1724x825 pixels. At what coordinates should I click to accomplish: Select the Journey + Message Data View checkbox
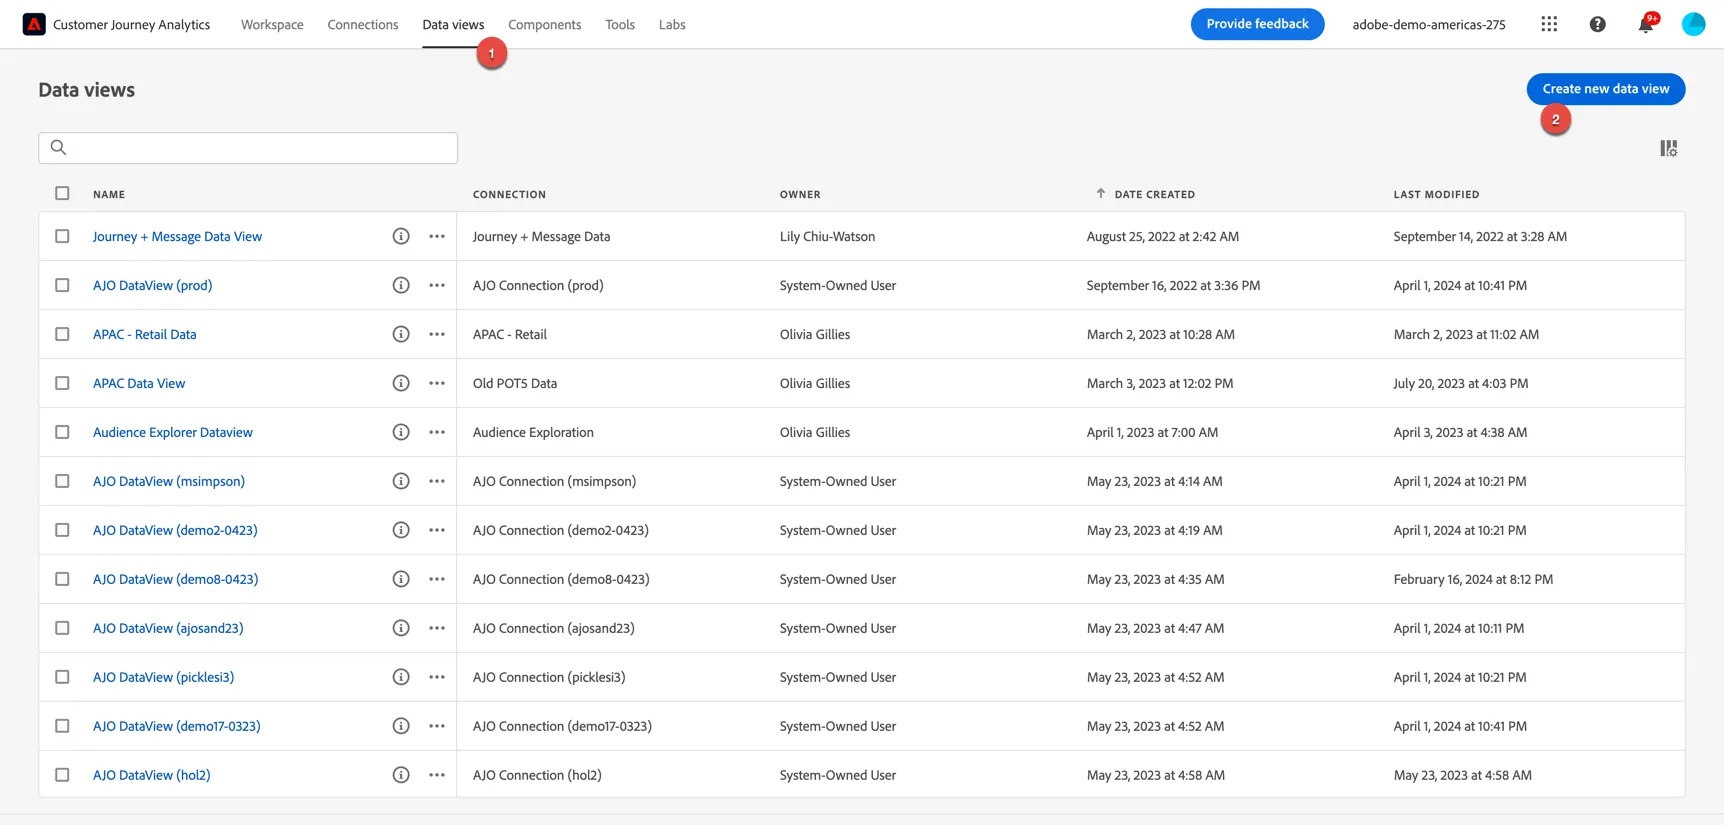point(62,236)
